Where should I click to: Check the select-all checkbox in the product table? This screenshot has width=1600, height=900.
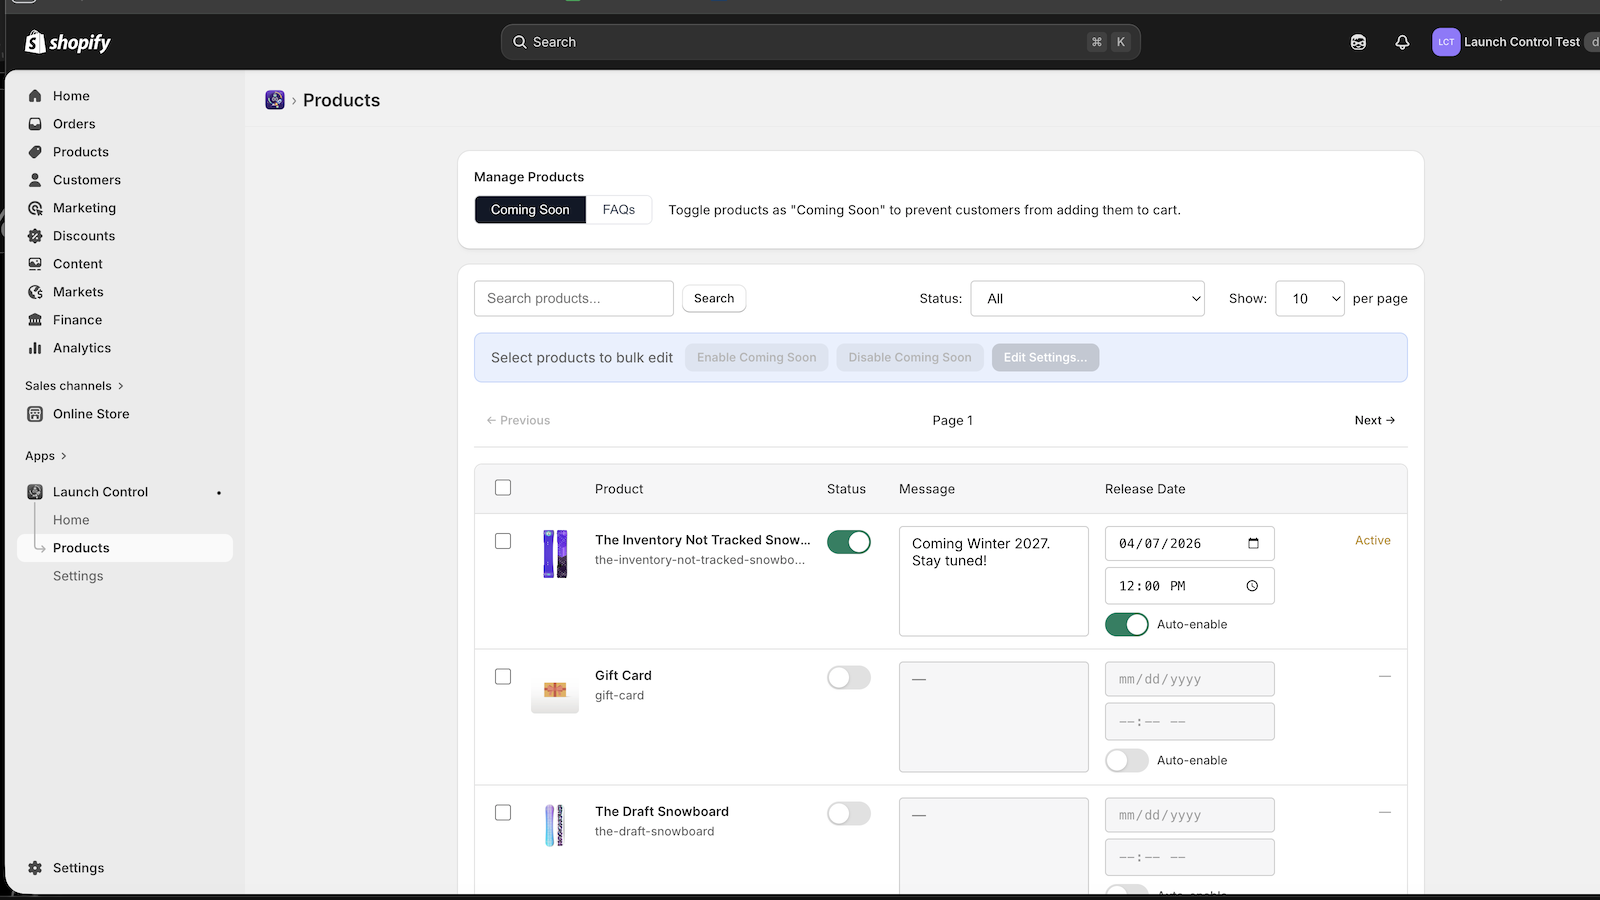503,488
